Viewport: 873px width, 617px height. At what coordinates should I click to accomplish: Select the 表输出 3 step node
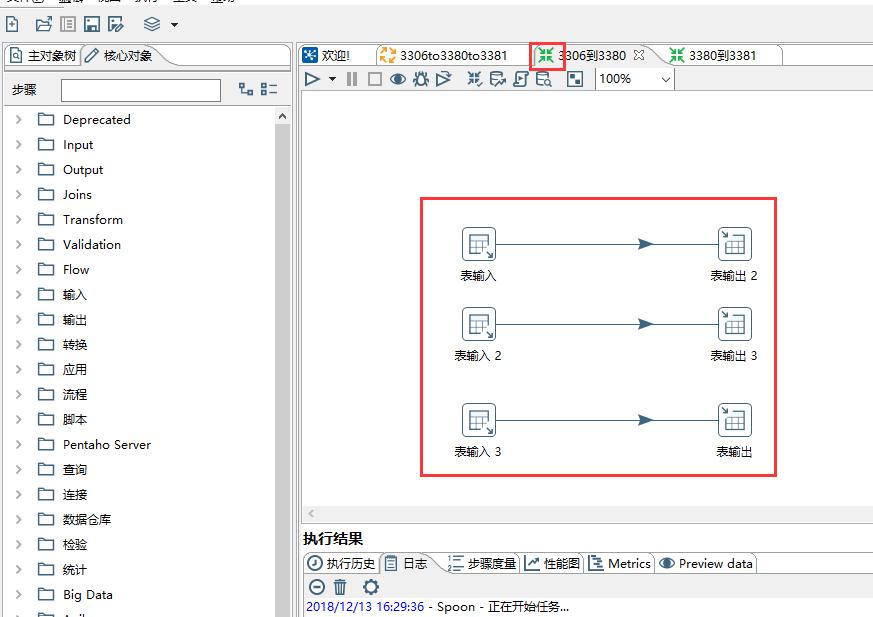pos(734,325)
